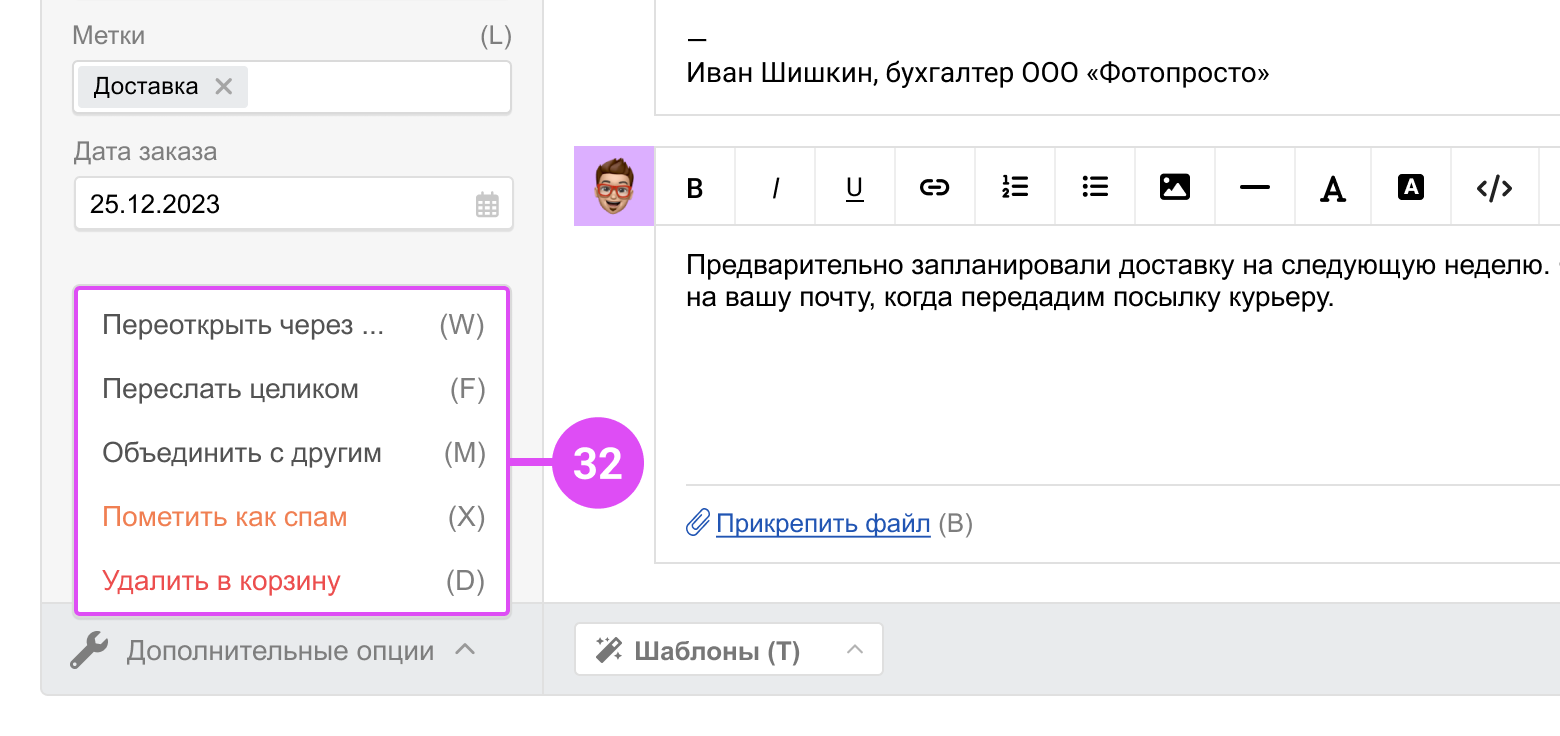Viewport: 1560px width, 736px height.
Task: Insert an image into the reply
Action: (1175, 187)
